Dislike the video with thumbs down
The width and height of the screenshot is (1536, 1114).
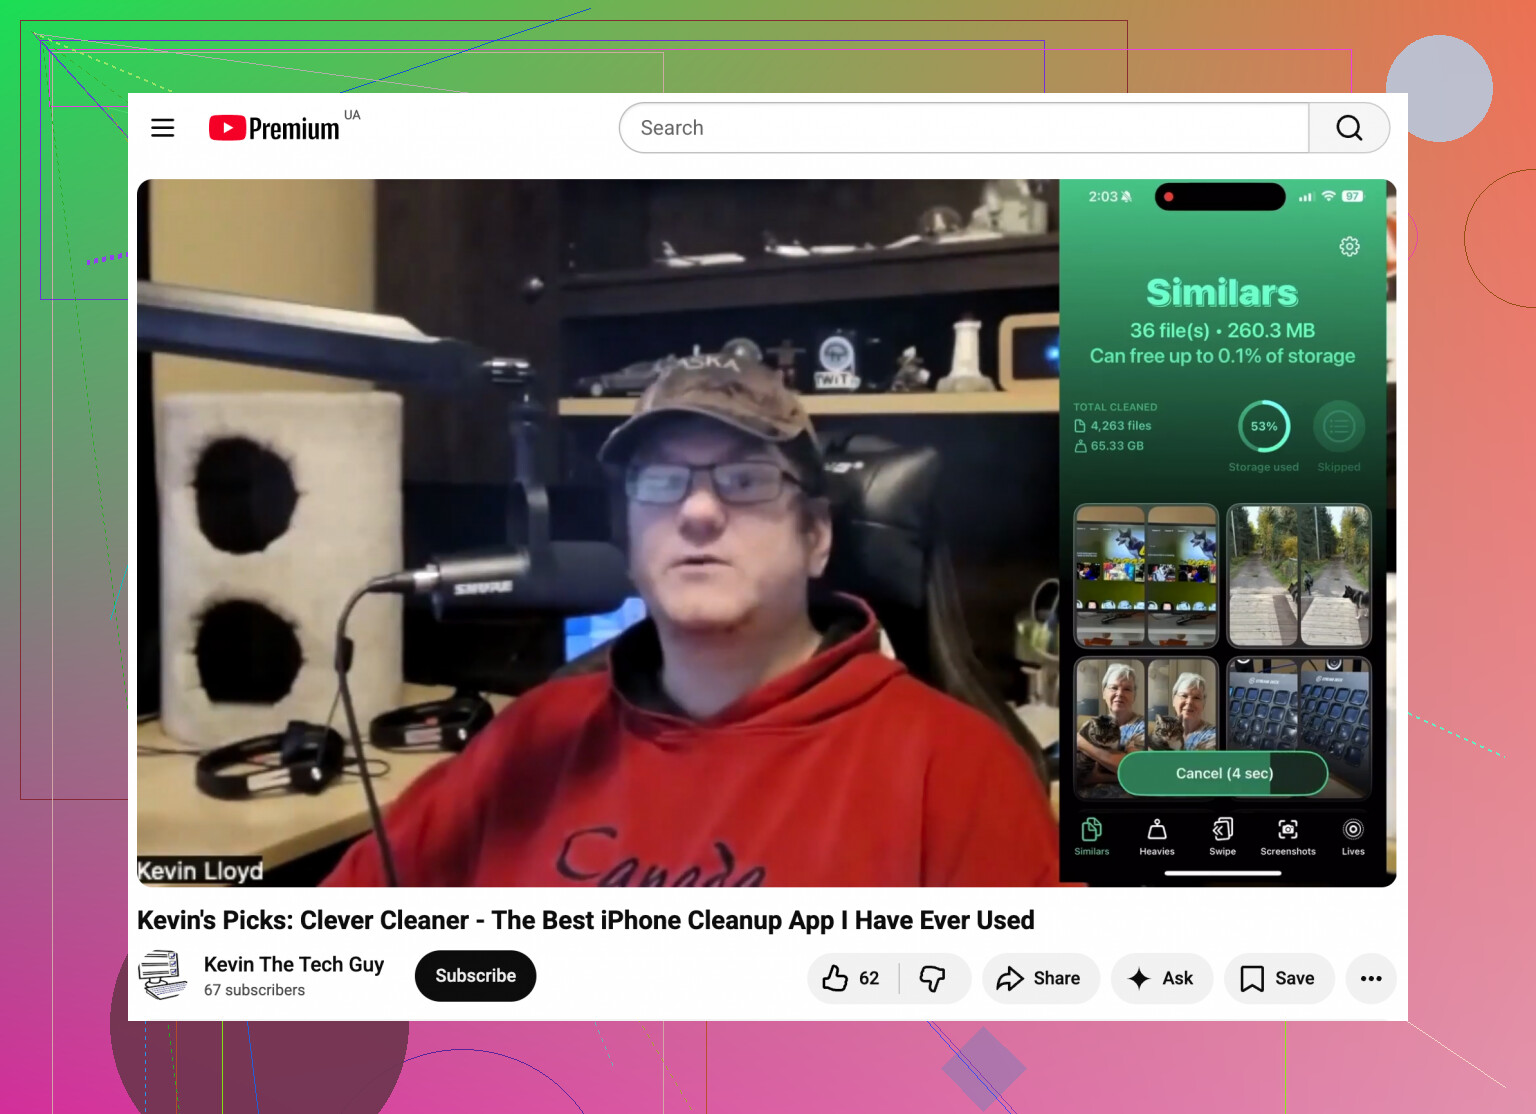click(934, 978)
